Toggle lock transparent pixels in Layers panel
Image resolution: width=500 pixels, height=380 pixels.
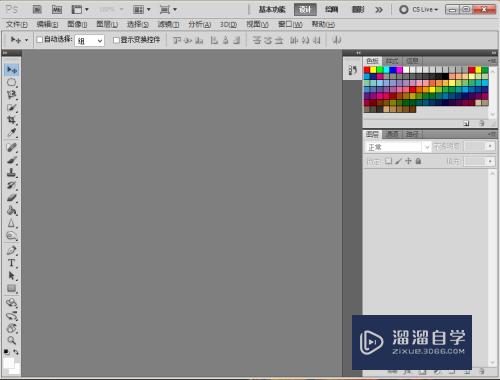pyautogui.click(x=388, y=161)
